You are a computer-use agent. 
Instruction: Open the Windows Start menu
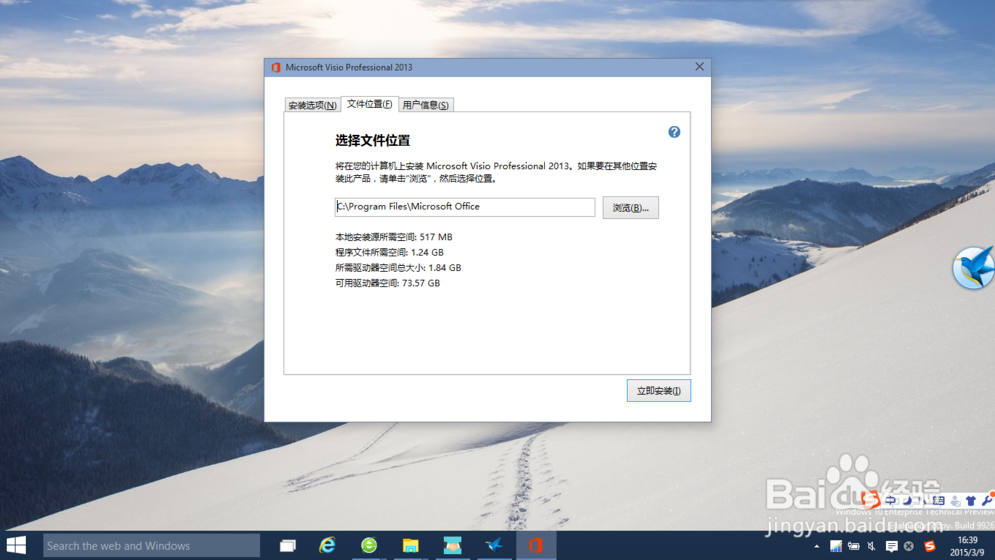point(16,545)
